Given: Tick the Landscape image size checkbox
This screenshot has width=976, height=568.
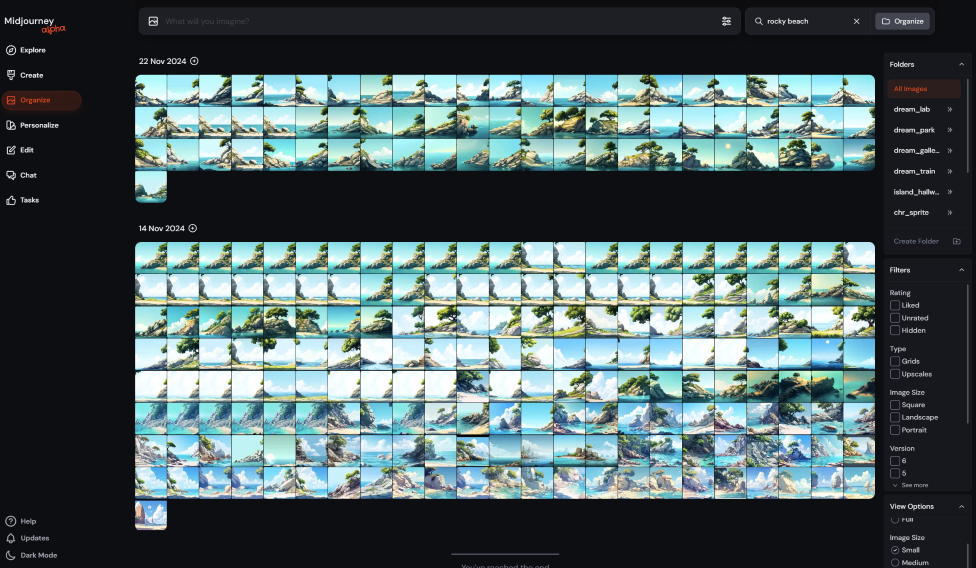Looking at the screenshot, I should point(895,417).
